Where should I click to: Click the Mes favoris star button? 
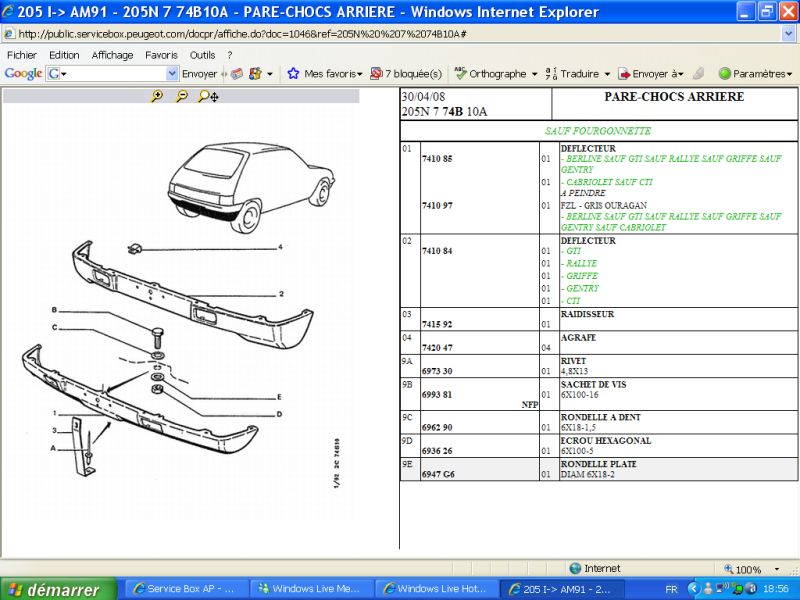click(324, 73)
